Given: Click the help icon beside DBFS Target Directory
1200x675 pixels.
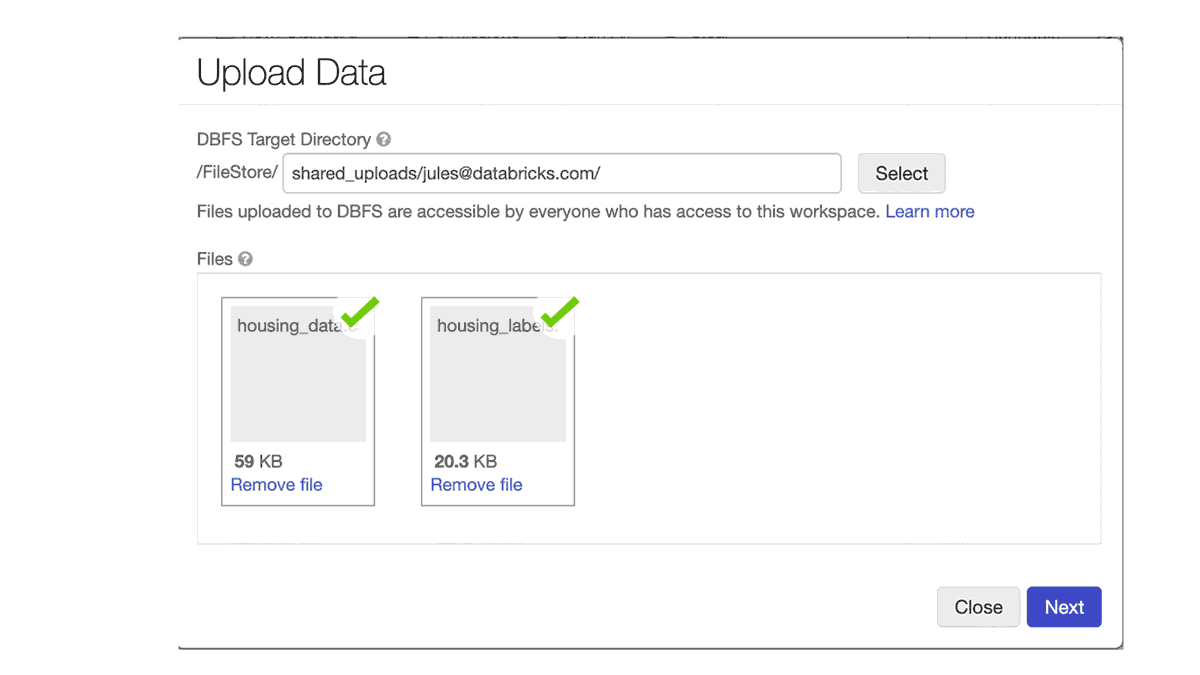Looking at the screenshot, I should click(x=384, y=140).
